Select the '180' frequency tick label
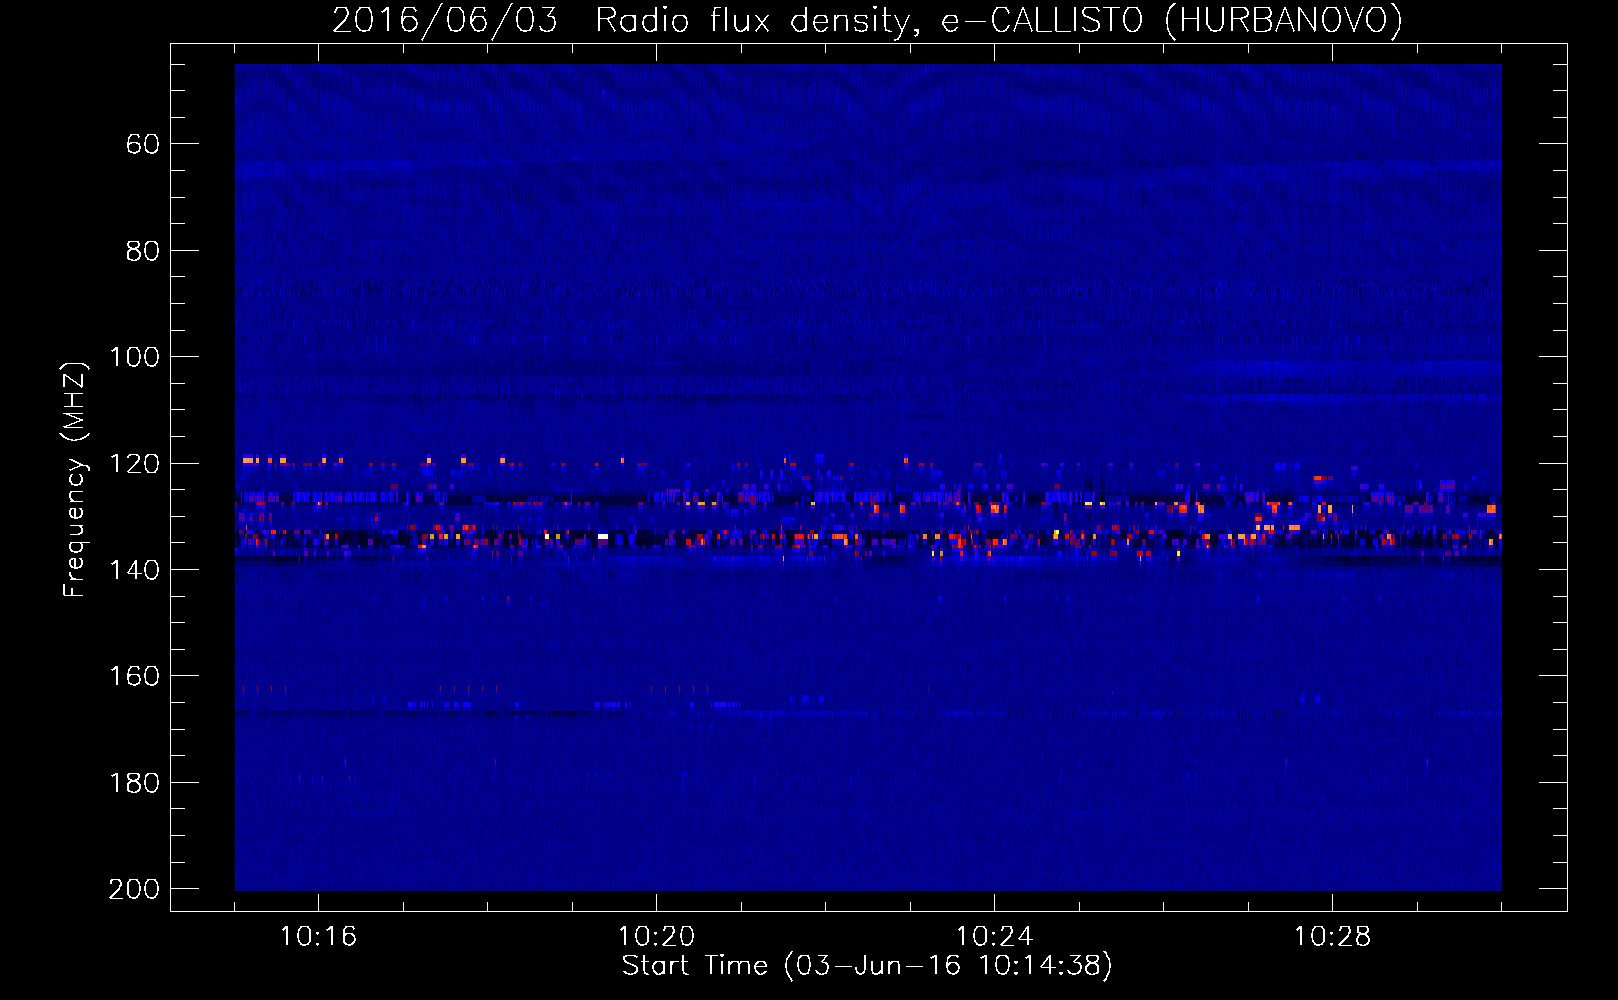This screenshot has height=1000, width=1618. (134, 783)
